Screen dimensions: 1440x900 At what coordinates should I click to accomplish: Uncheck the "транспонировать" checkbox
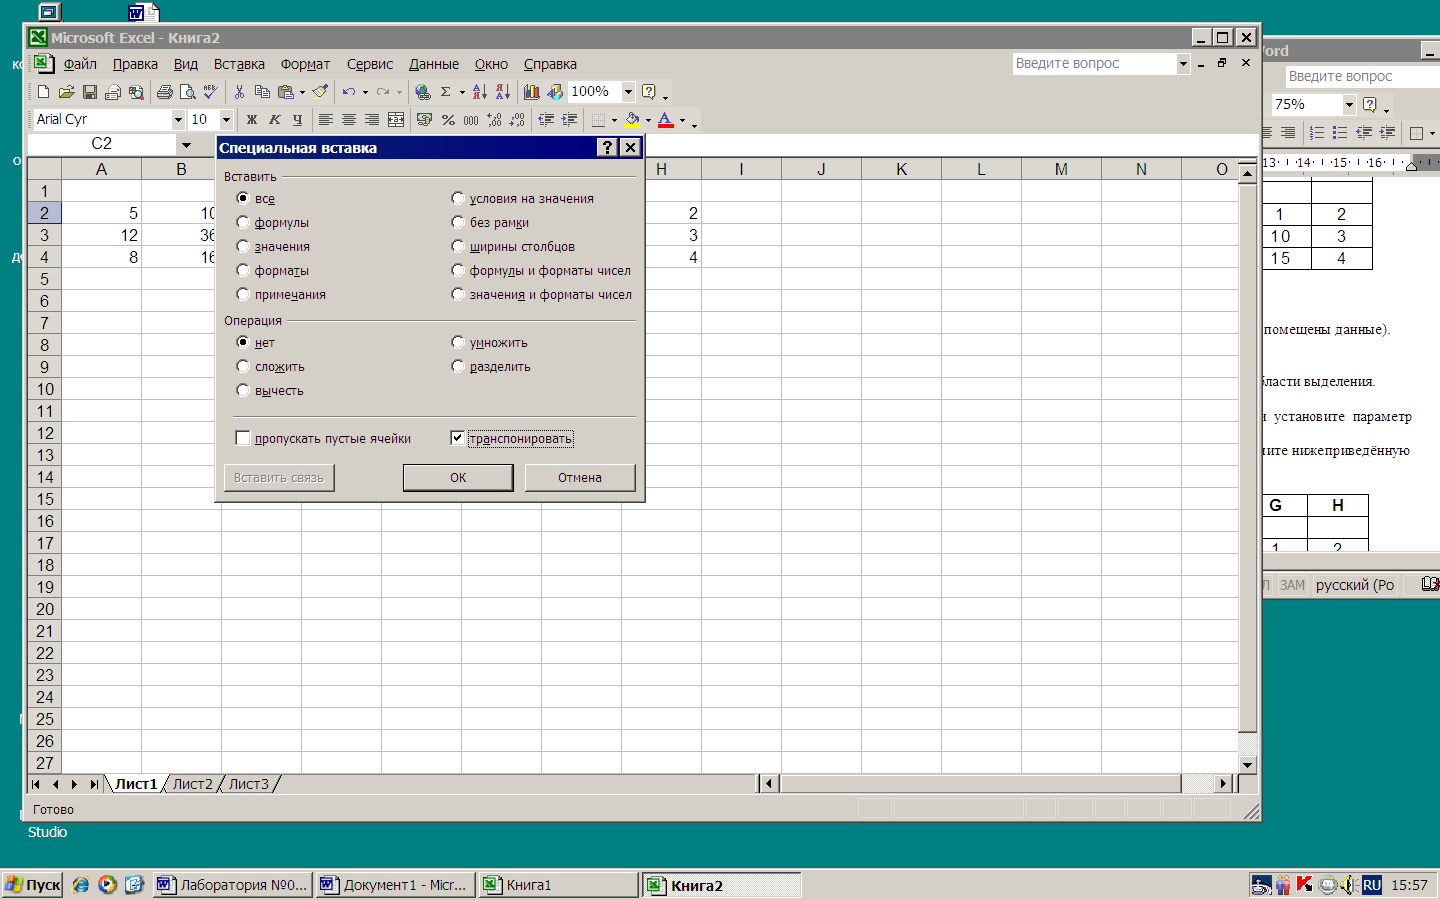click(x=457, y=438)
